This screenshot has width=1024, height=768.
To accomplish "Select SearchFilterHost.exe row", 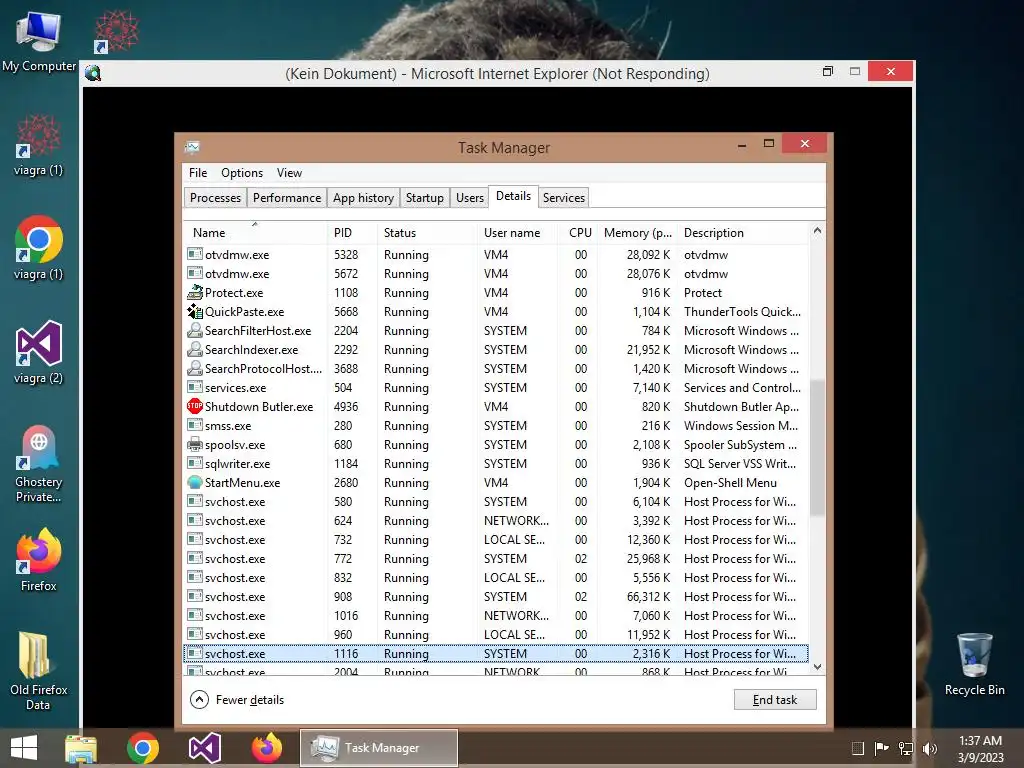I will [x=496, y=330].
